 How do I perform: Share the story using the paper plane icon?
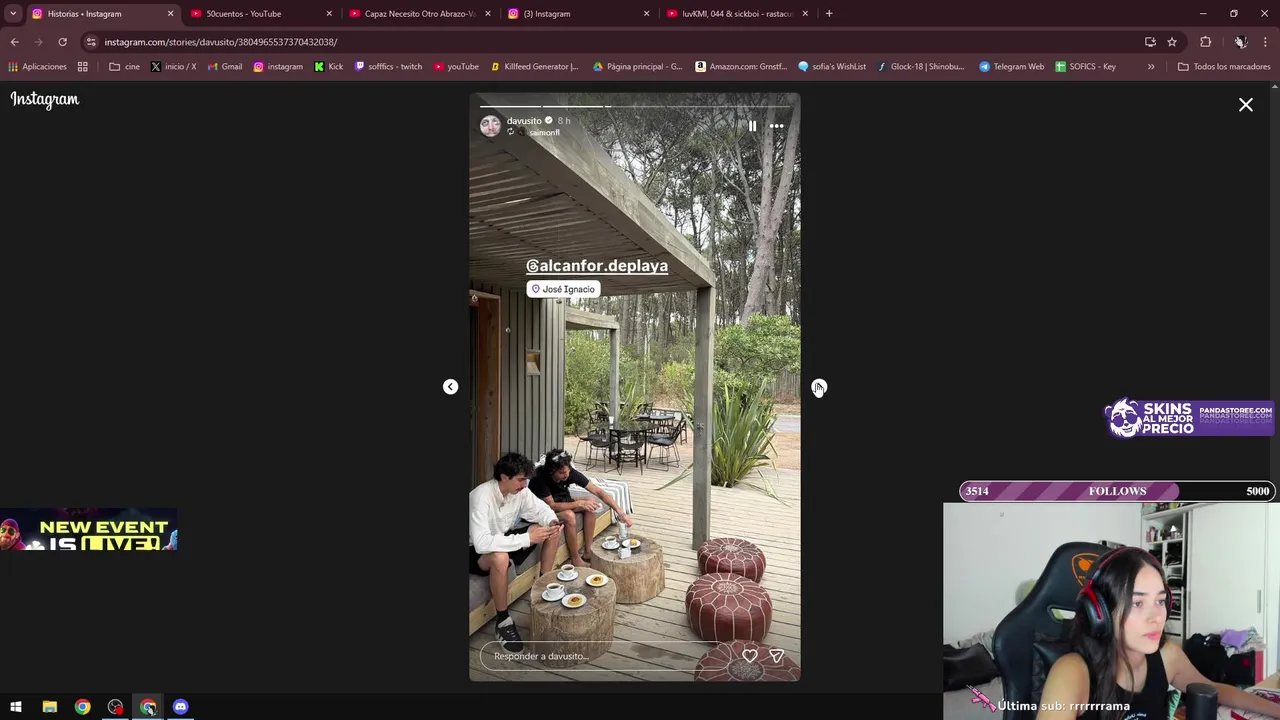point(777,656)
